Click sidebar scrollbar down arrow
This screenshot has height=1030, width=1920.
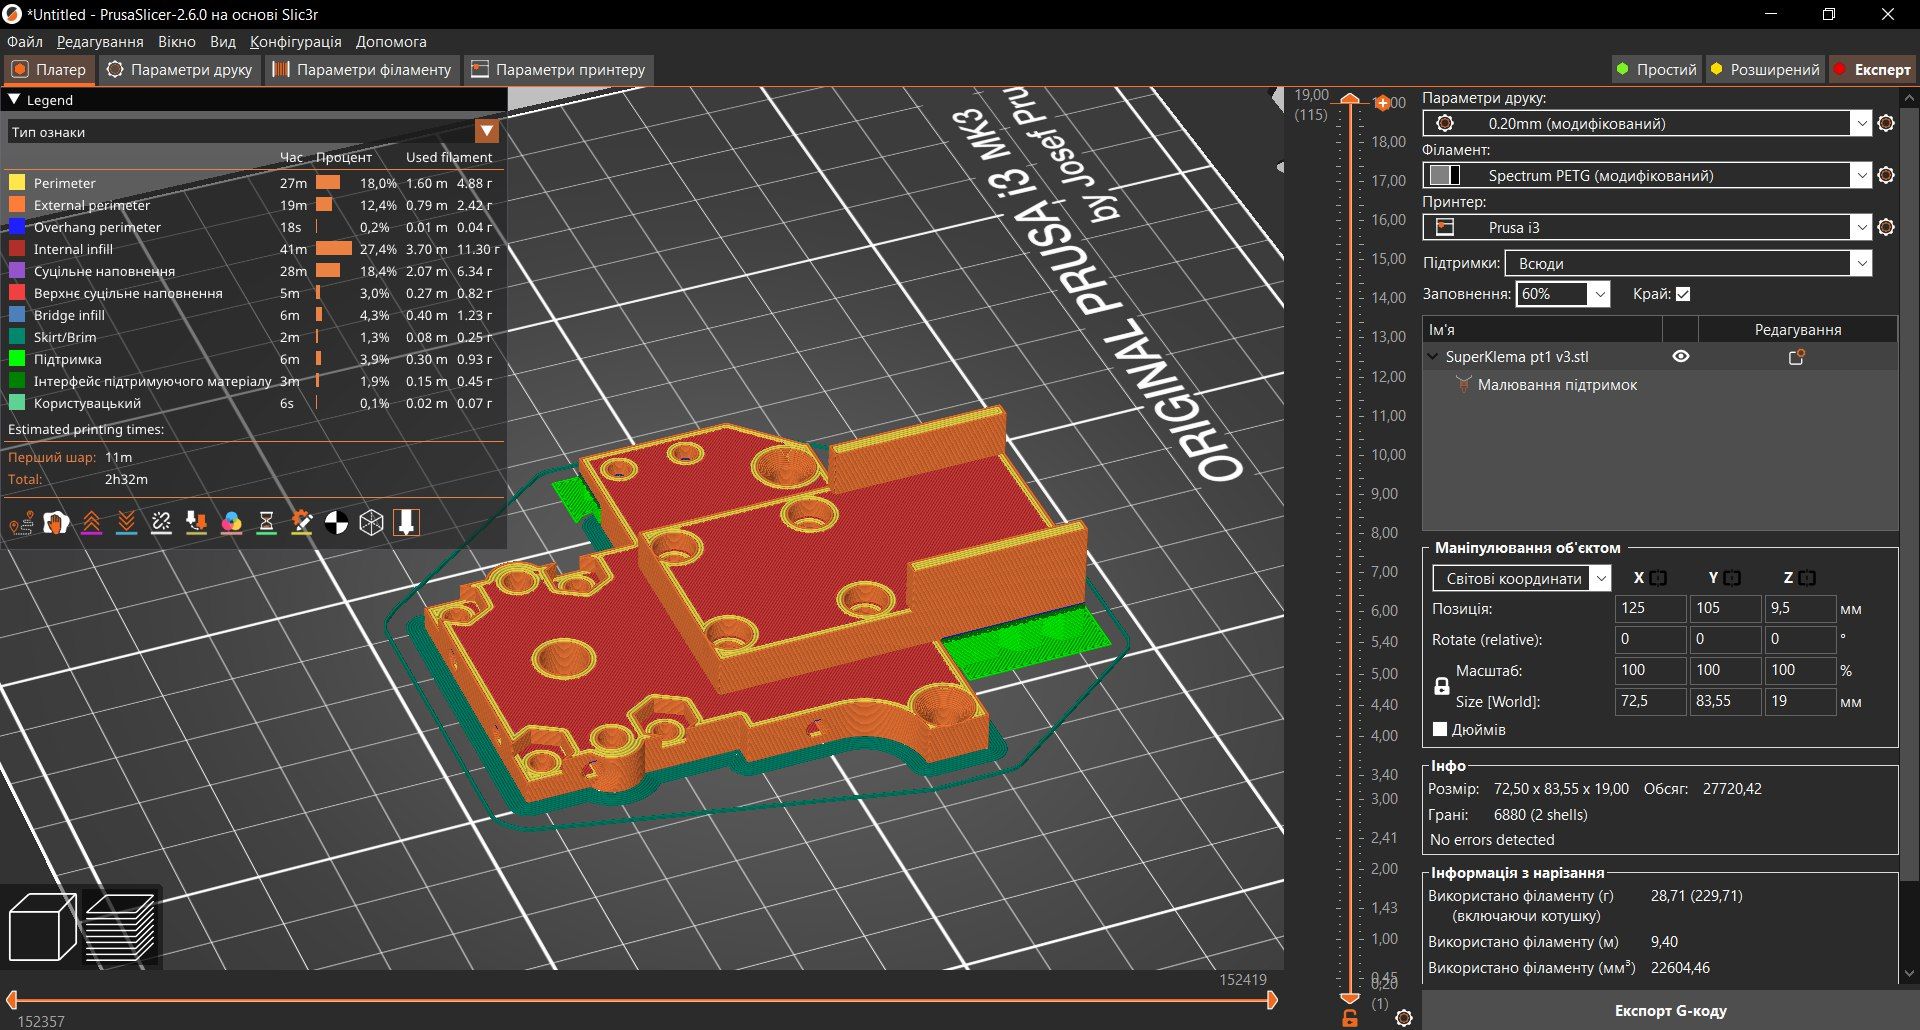coord(1909,973)
